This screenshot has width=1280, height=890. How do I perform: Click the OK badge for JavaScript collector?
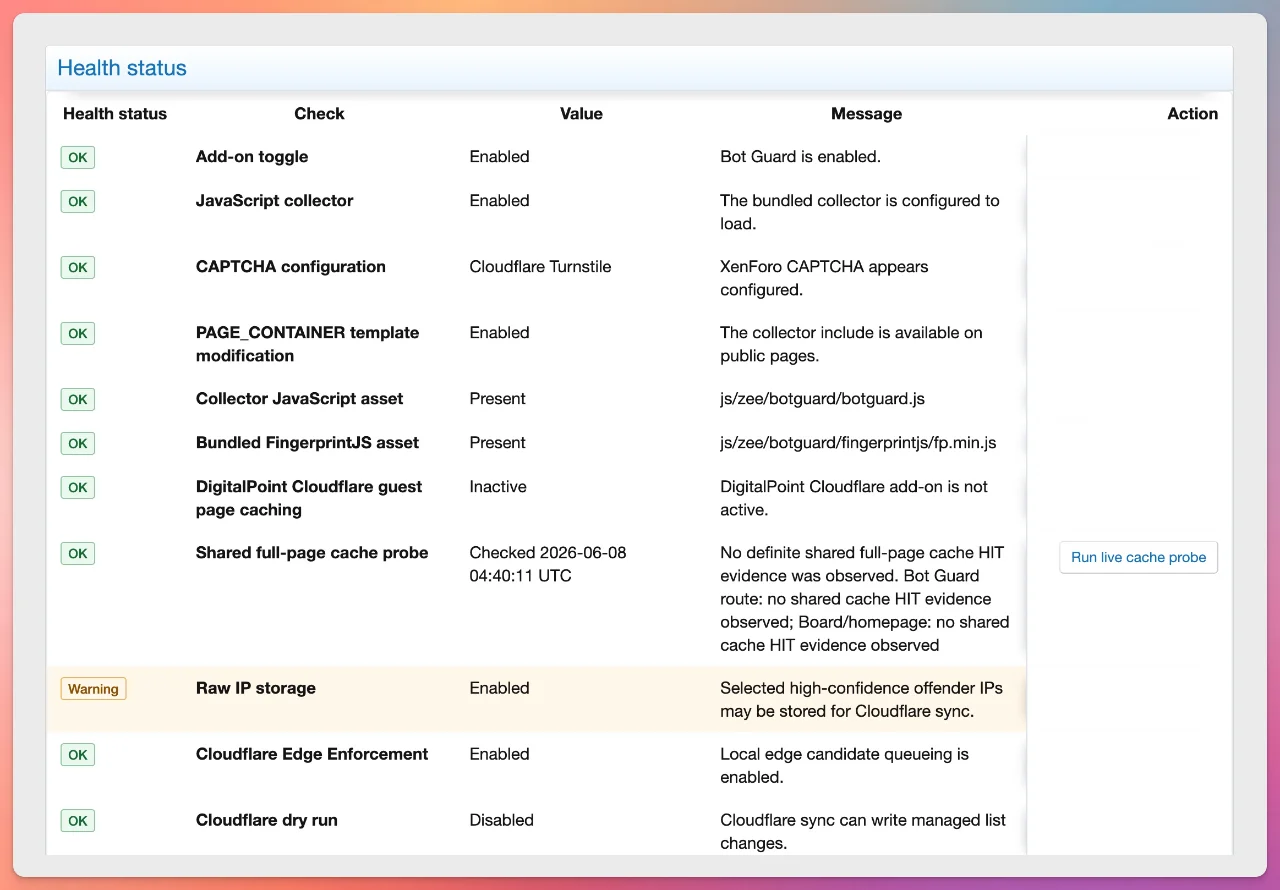point(78,201)
